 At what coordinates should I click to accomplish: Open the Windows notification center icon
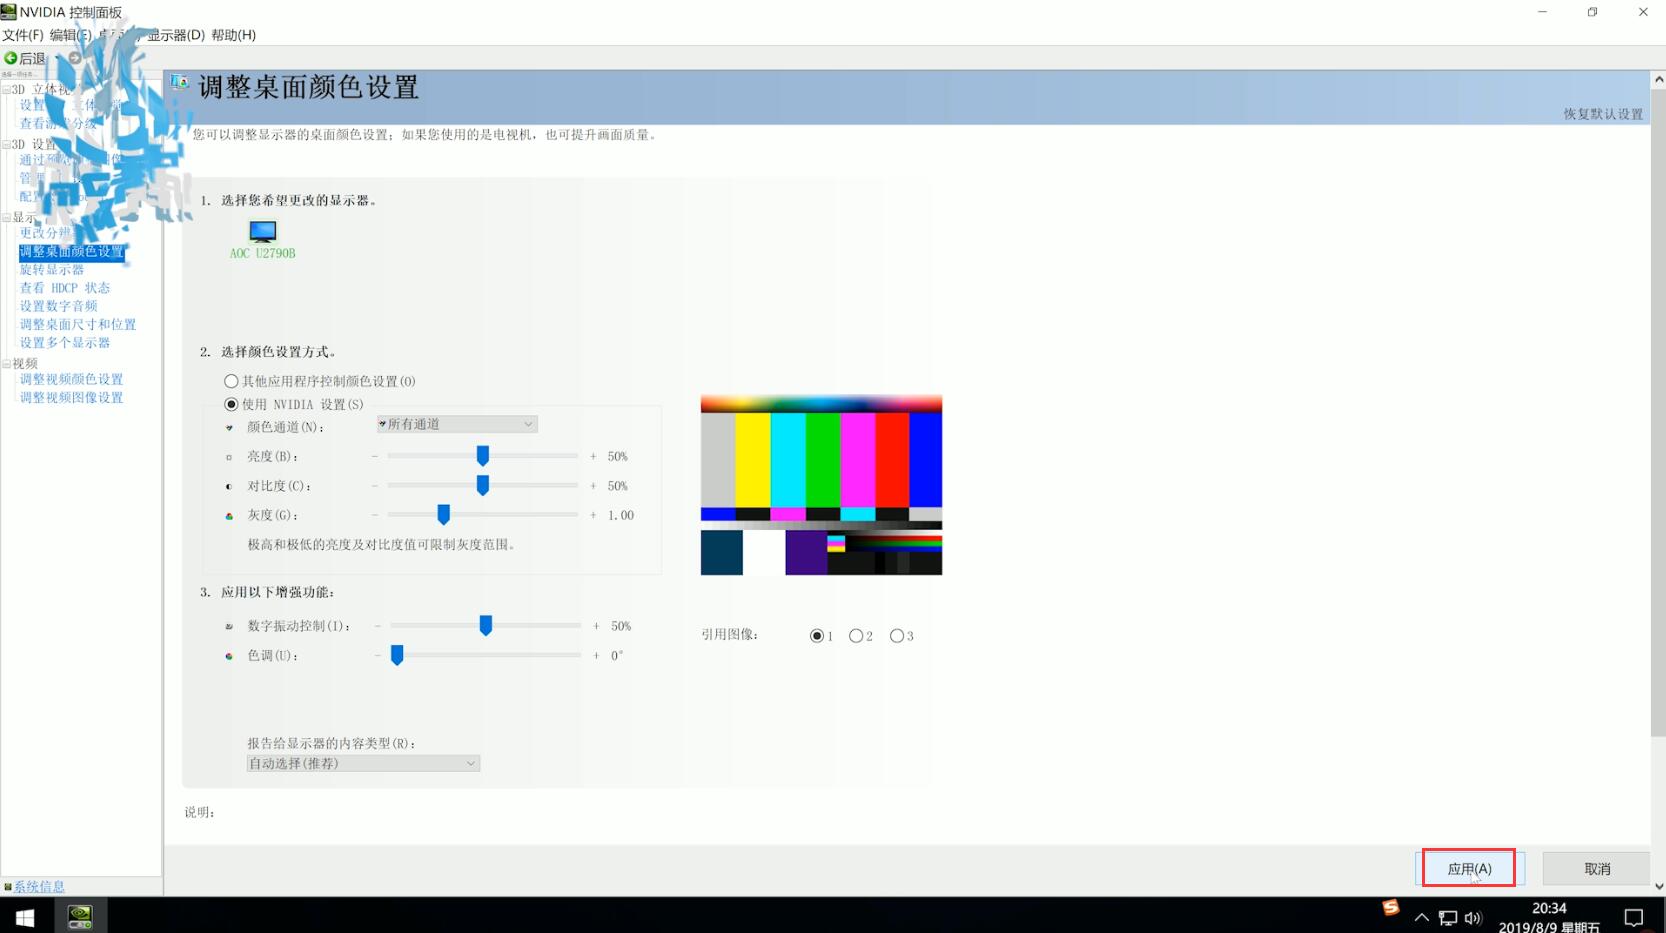click(x=1634, y=918)
